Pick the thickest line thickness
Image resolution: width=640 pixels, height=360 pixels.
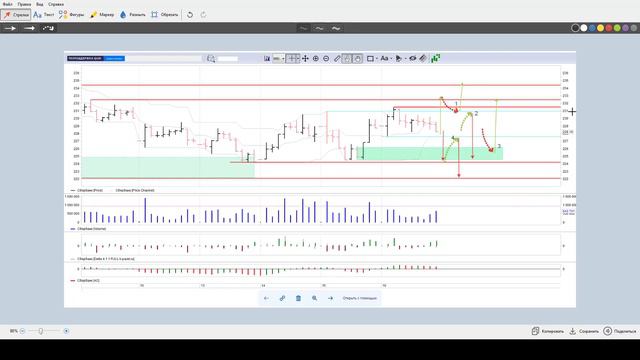click(336, 28)
